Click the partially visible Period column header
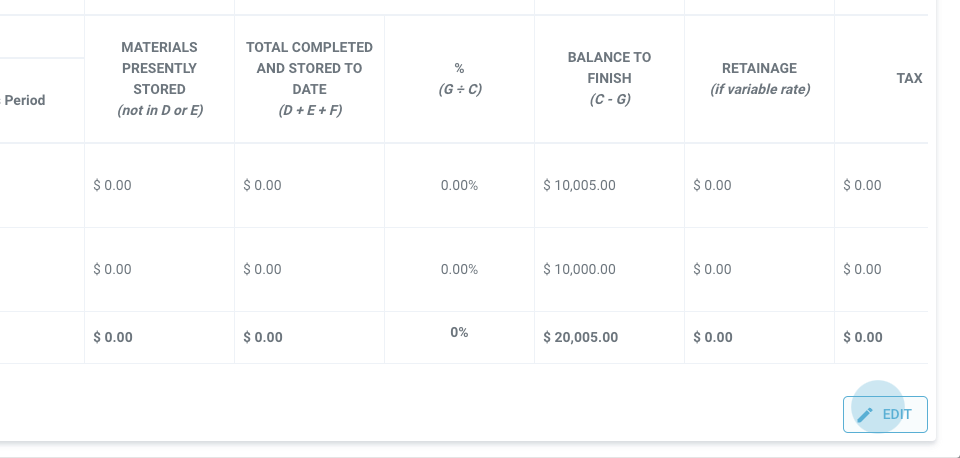This screenshot has height=458, width=960. click(x=25, y=100)
